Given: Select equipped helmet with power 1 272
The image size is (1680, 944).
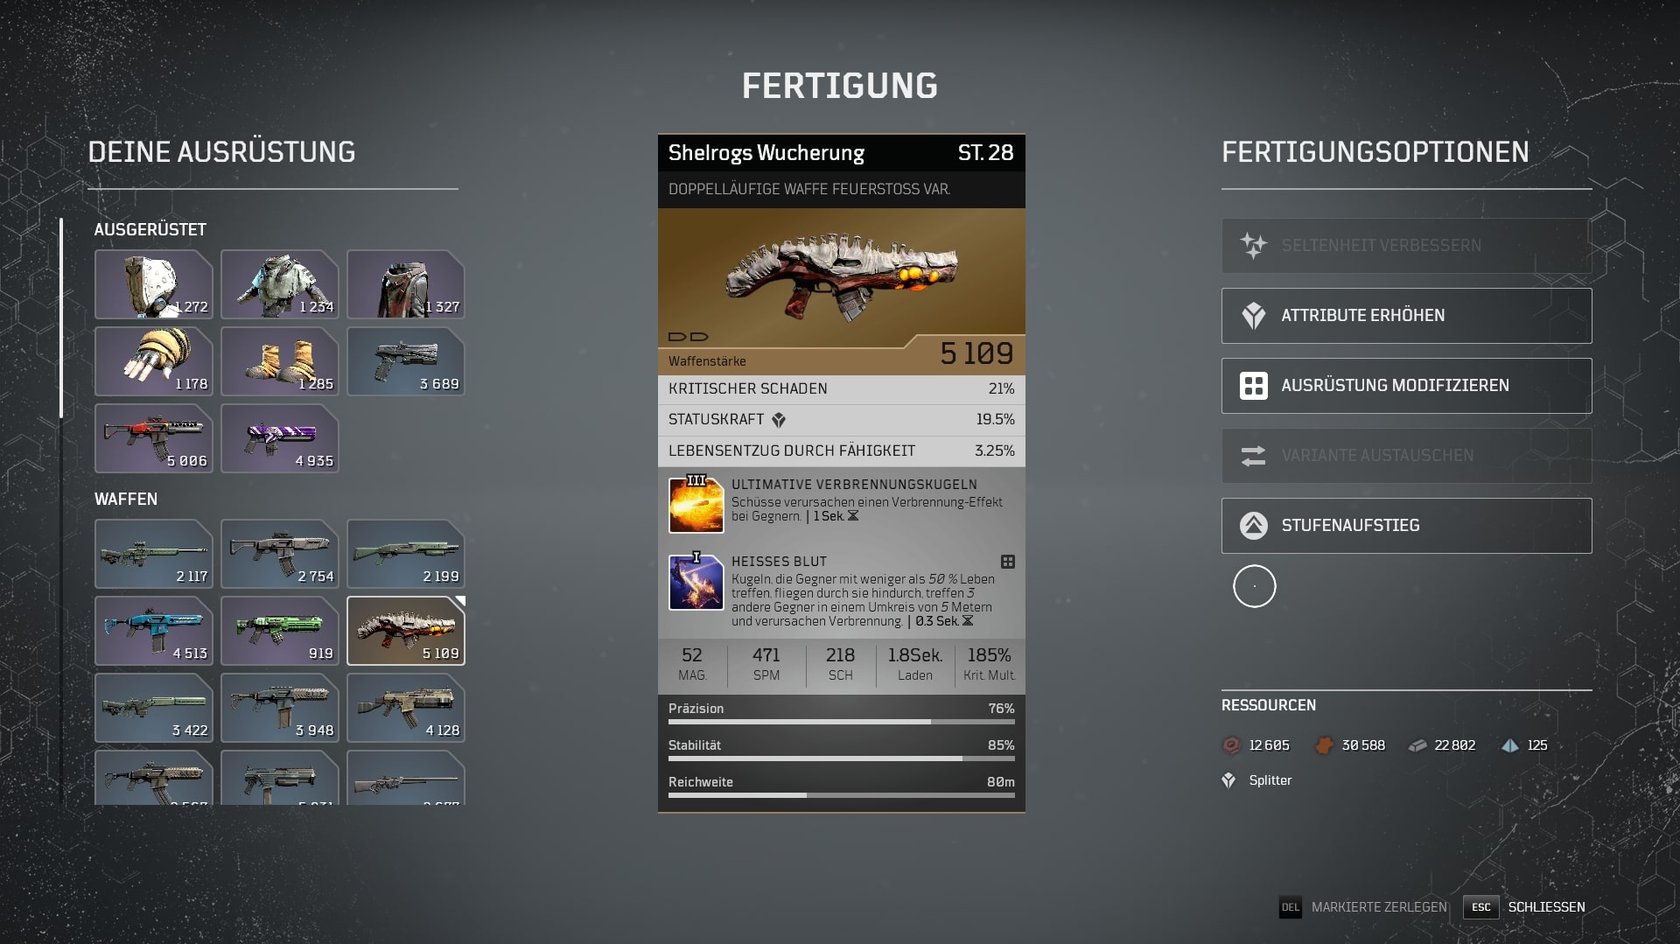Looking at the screenshot, I should click(x=154, y=285).
